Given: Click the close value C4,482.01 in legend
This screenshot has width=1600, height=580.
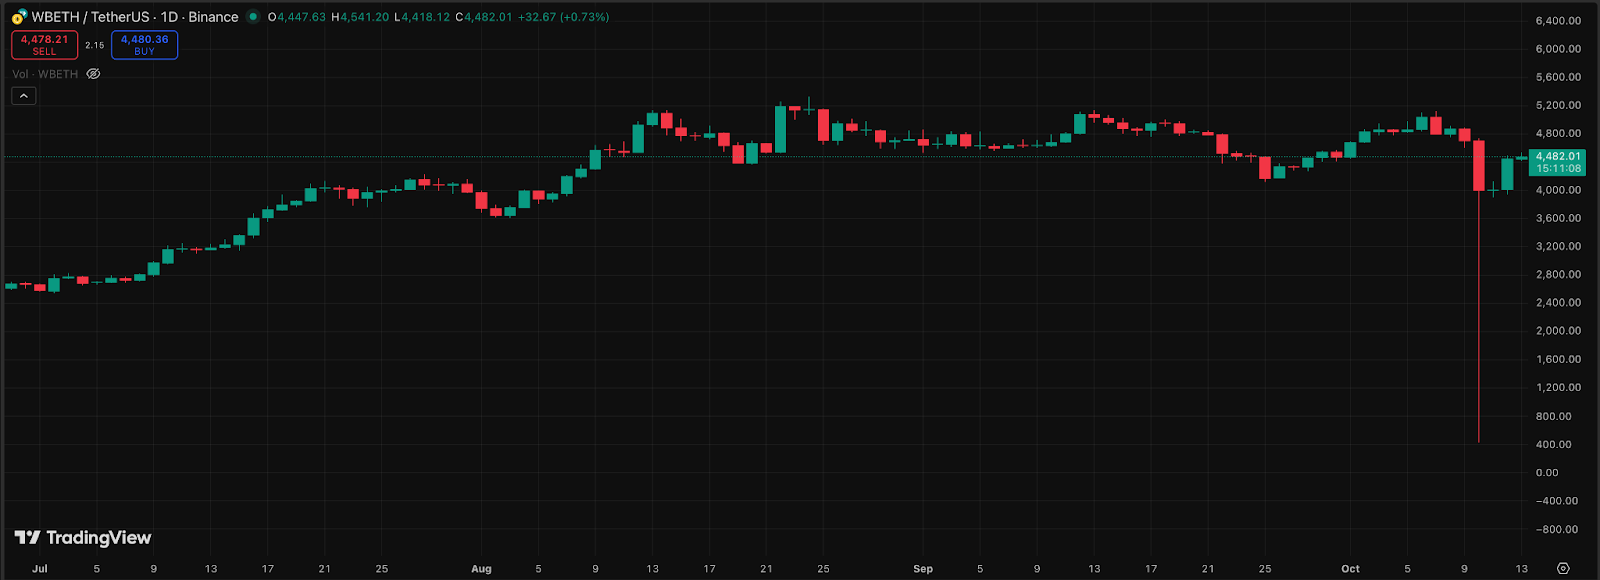Looking at the screenshot, I should click(x=484, y=17).
